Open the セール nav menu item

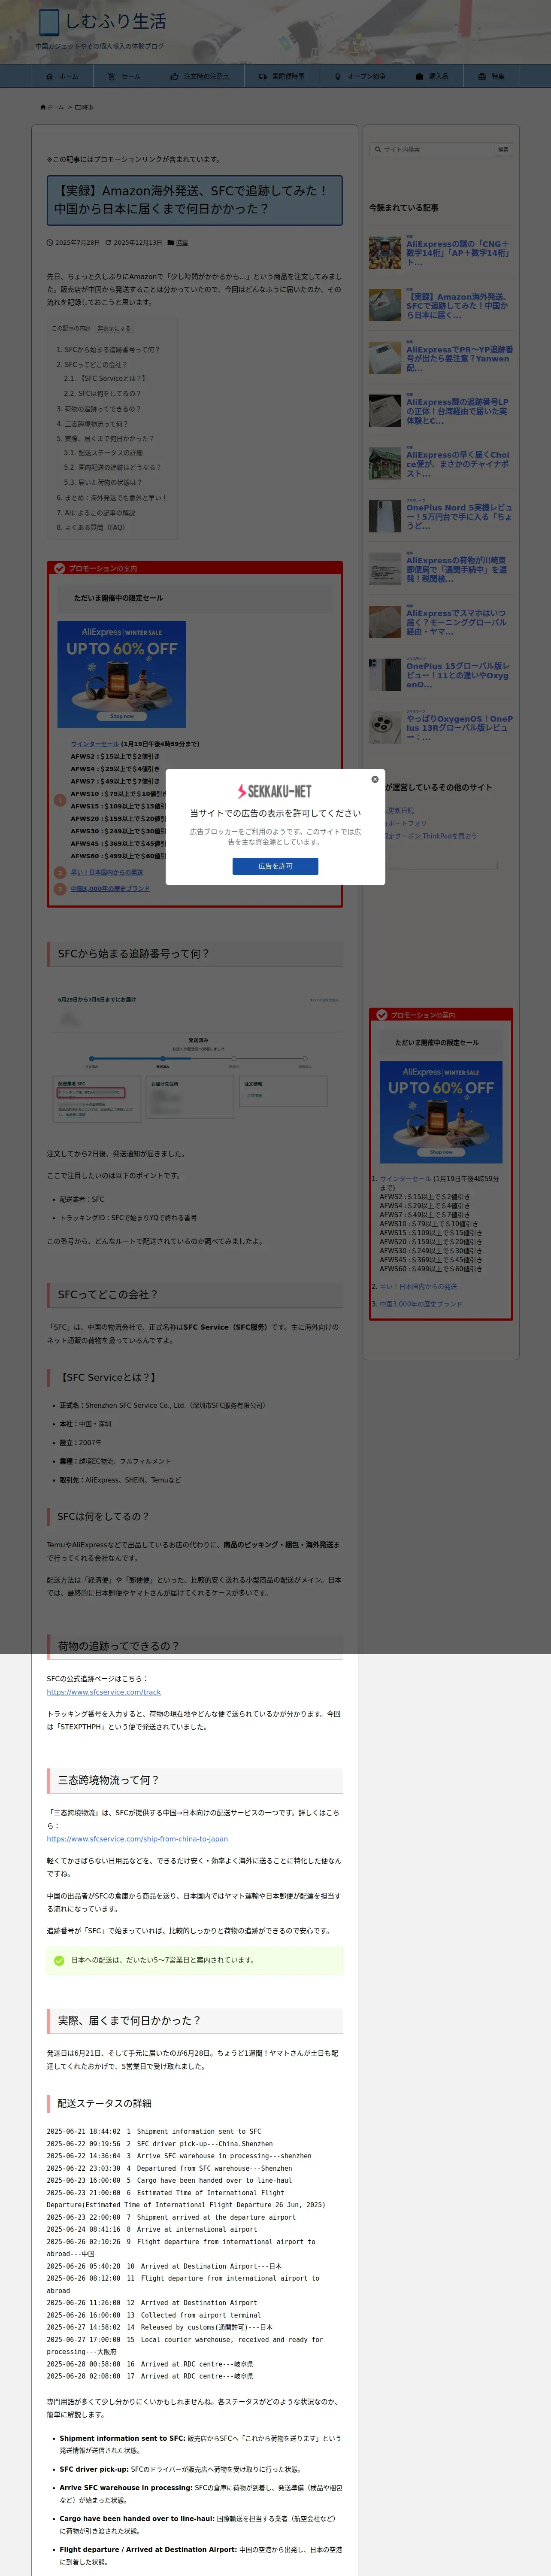[x=124, y=76]
